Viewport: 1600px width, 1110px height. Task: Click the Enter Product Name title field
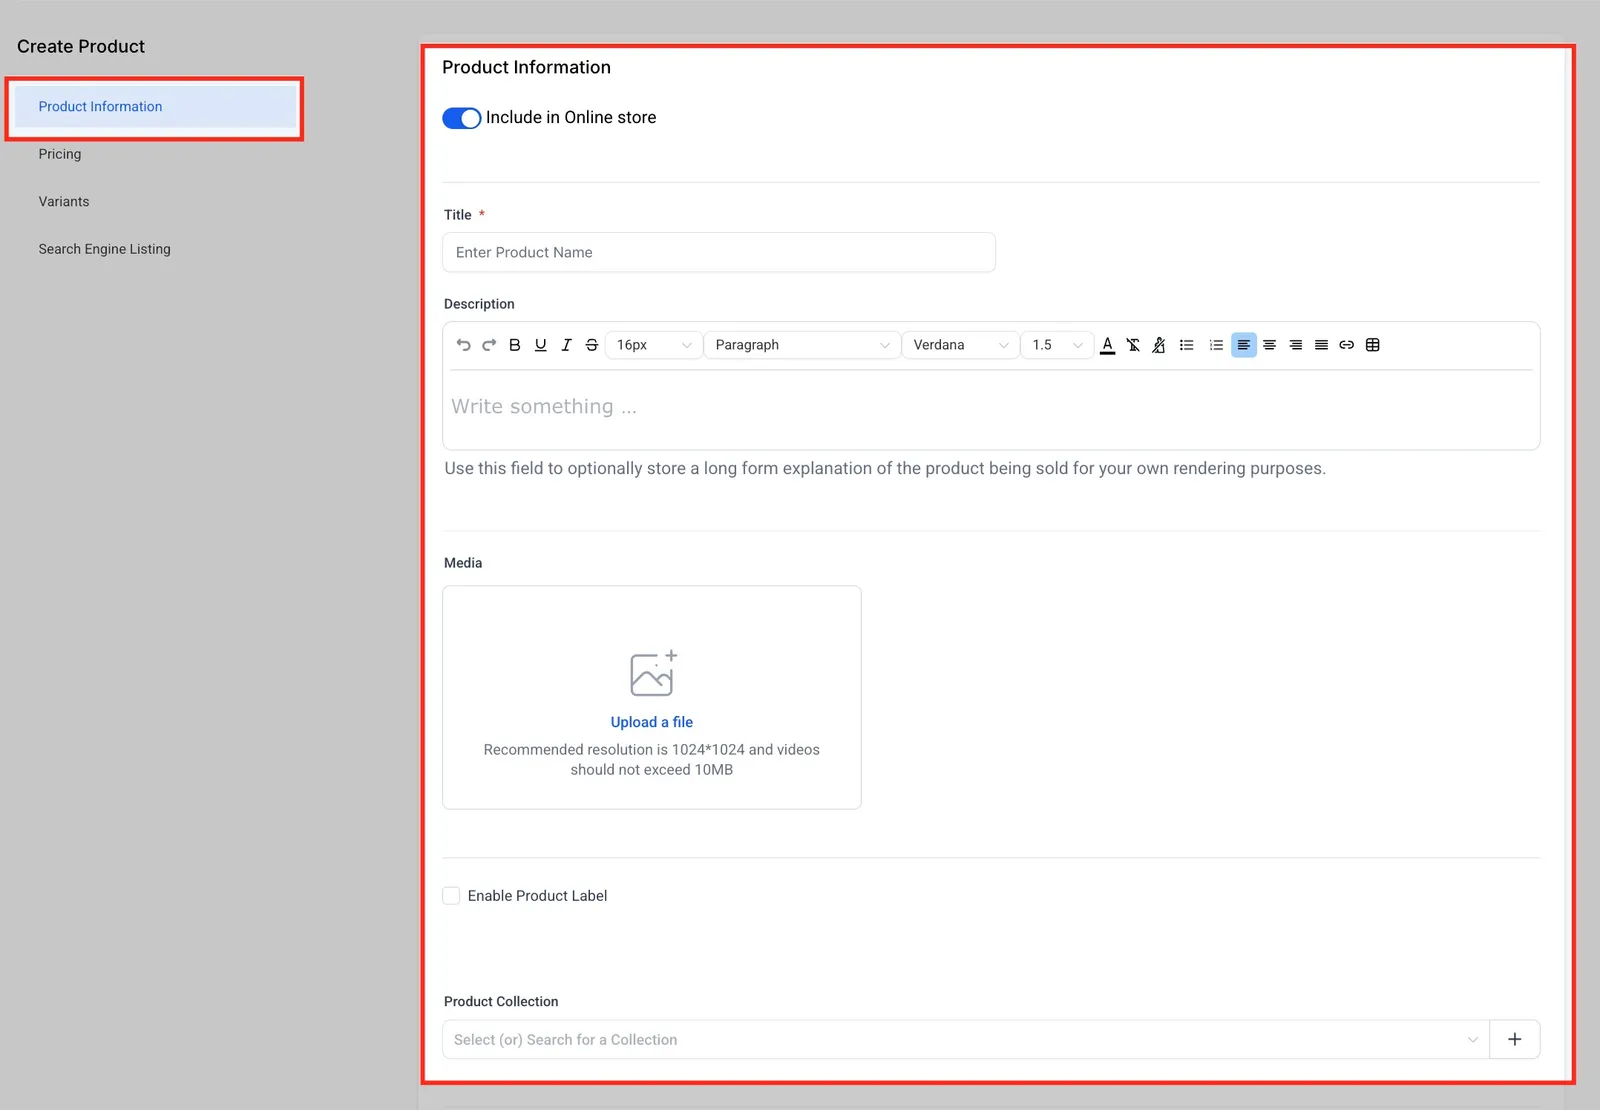(719, 252)
